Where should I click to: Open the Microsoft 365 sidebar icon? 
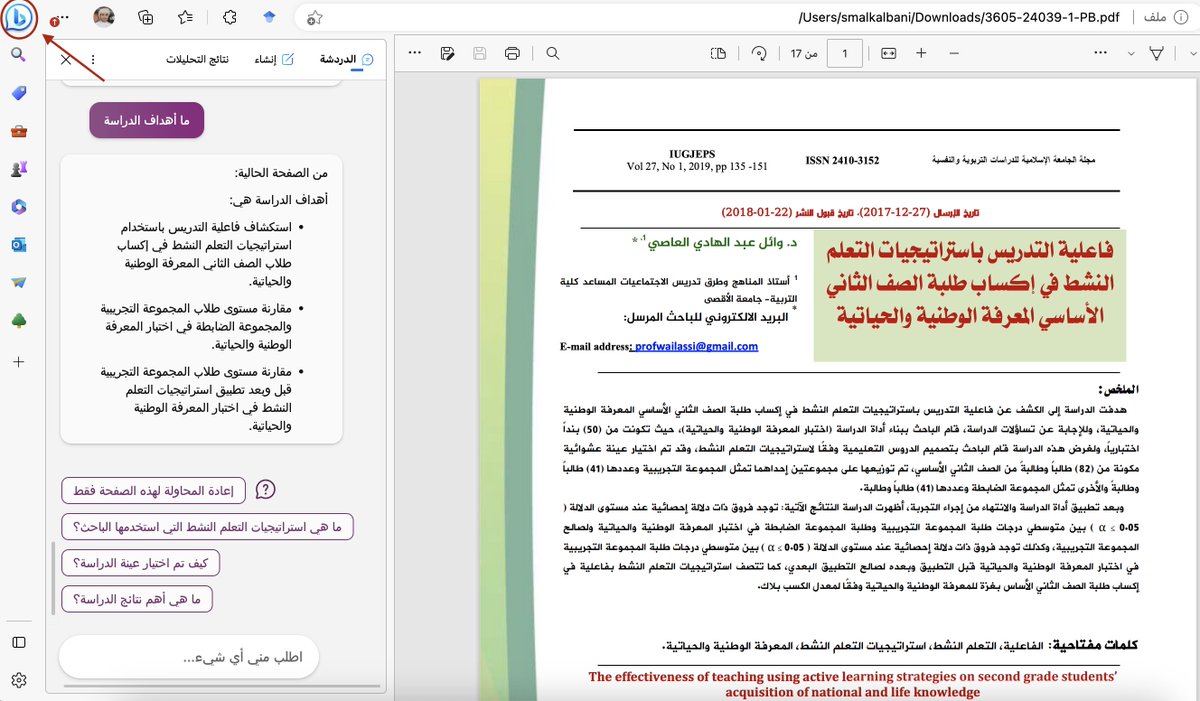pyautogui.click(x=18, y=206)
